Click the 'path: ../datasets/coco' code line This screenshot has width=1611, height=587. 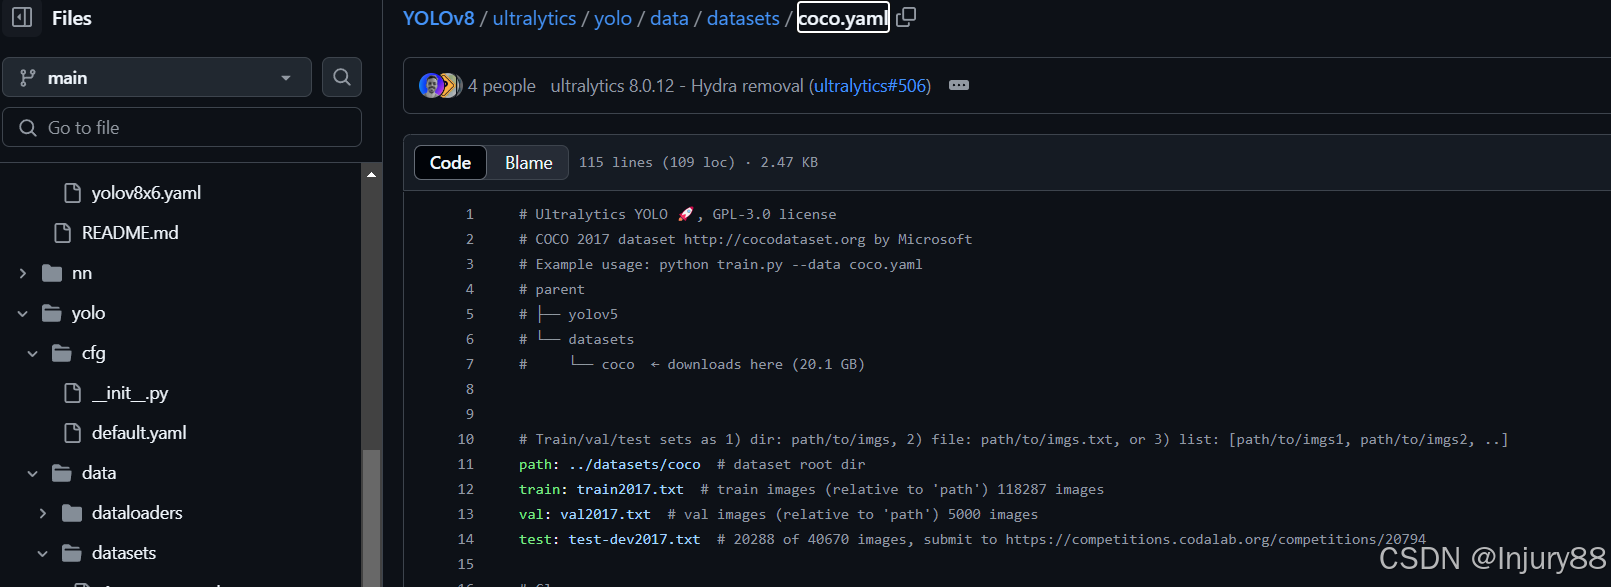692,464
